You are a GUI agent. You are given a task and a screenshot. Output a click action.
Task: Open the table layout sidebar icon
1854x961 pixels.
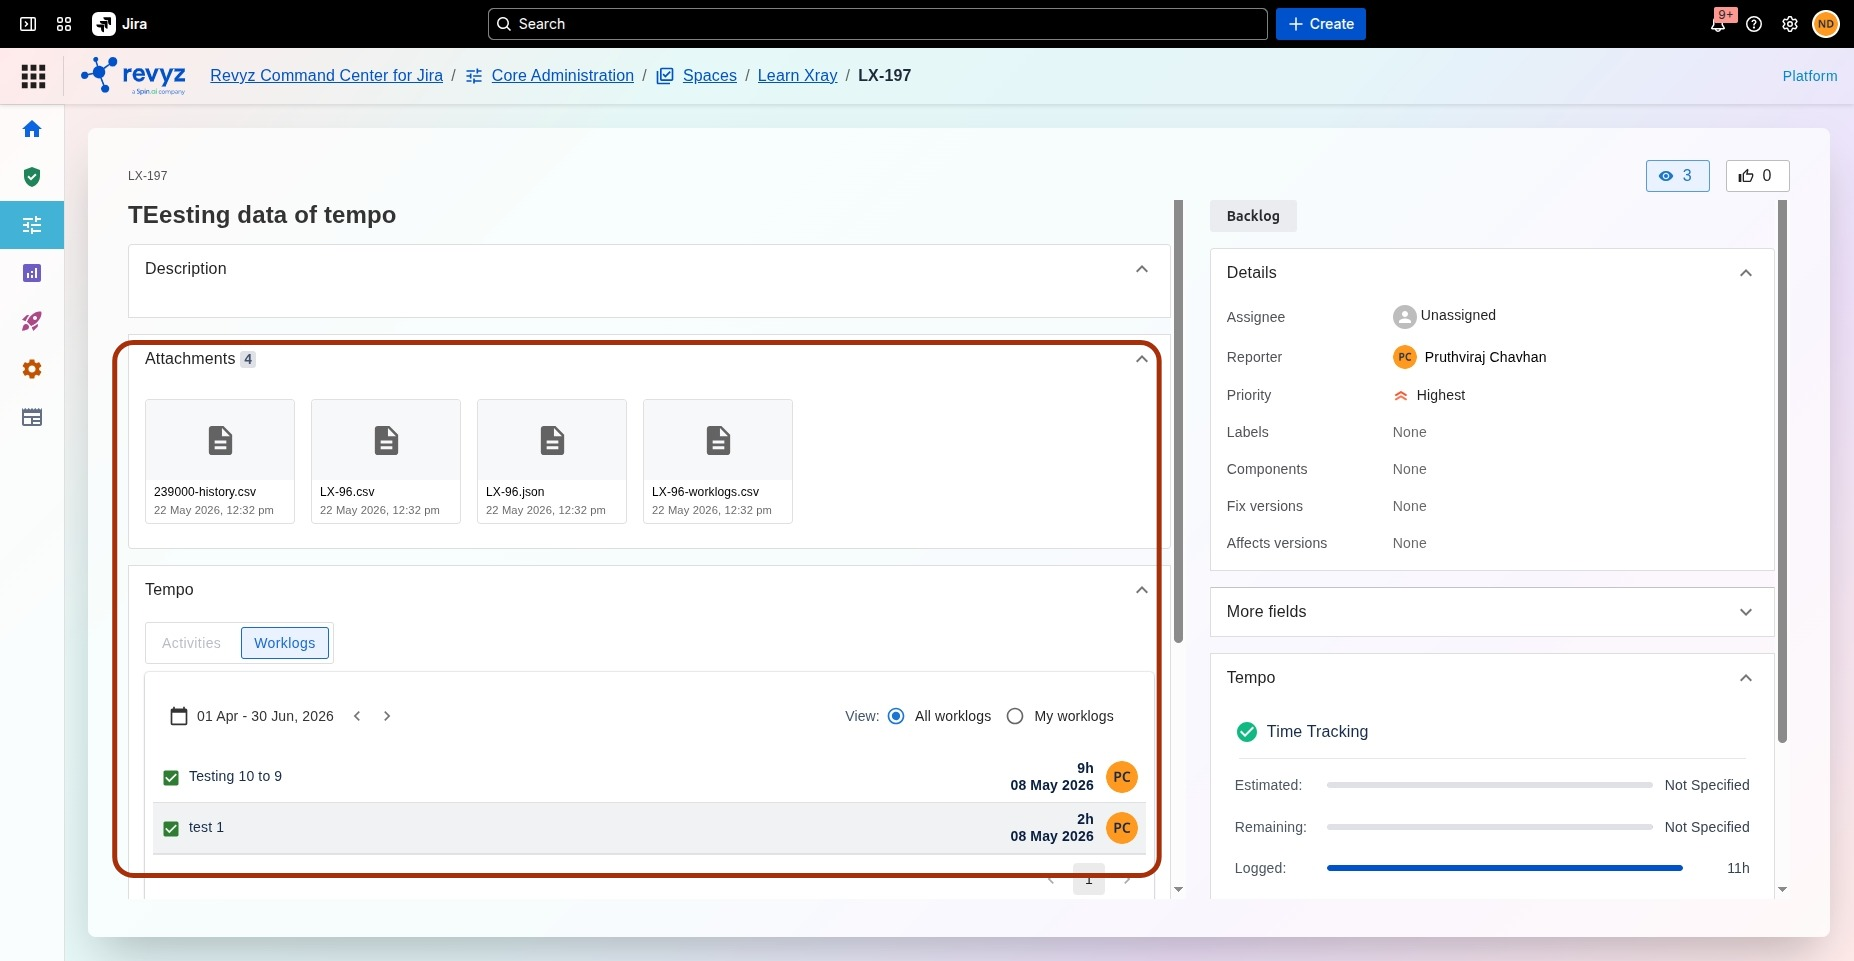(x=32, y=417)
